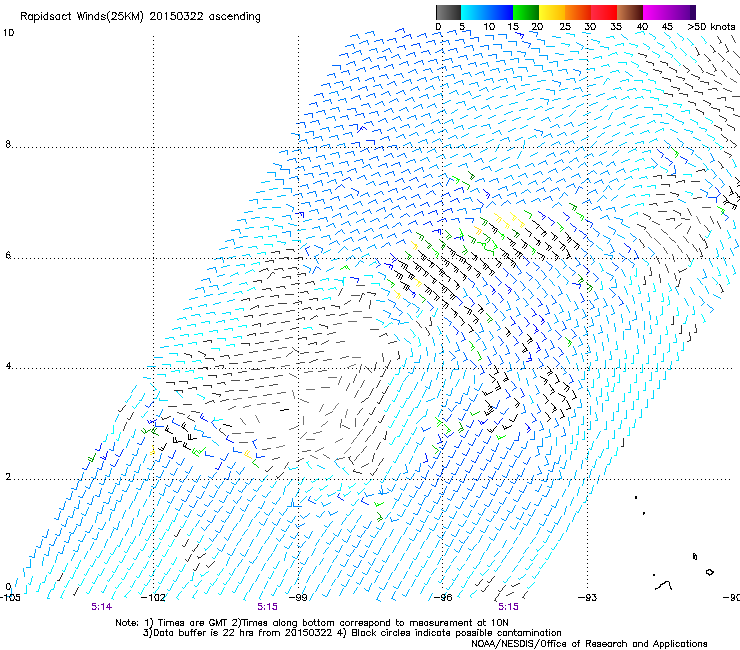Click the cyan-blue 5-15 knots legend segment

click(x=487, y=12)
